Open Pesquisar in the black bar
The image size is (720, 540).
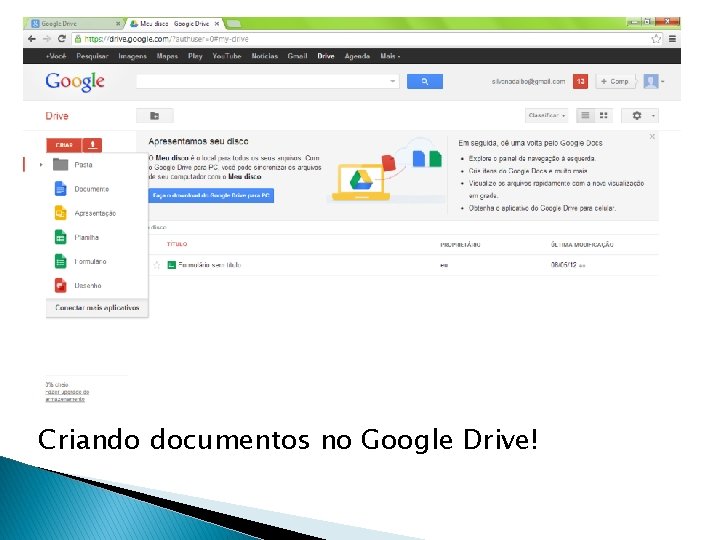(92, 56)
